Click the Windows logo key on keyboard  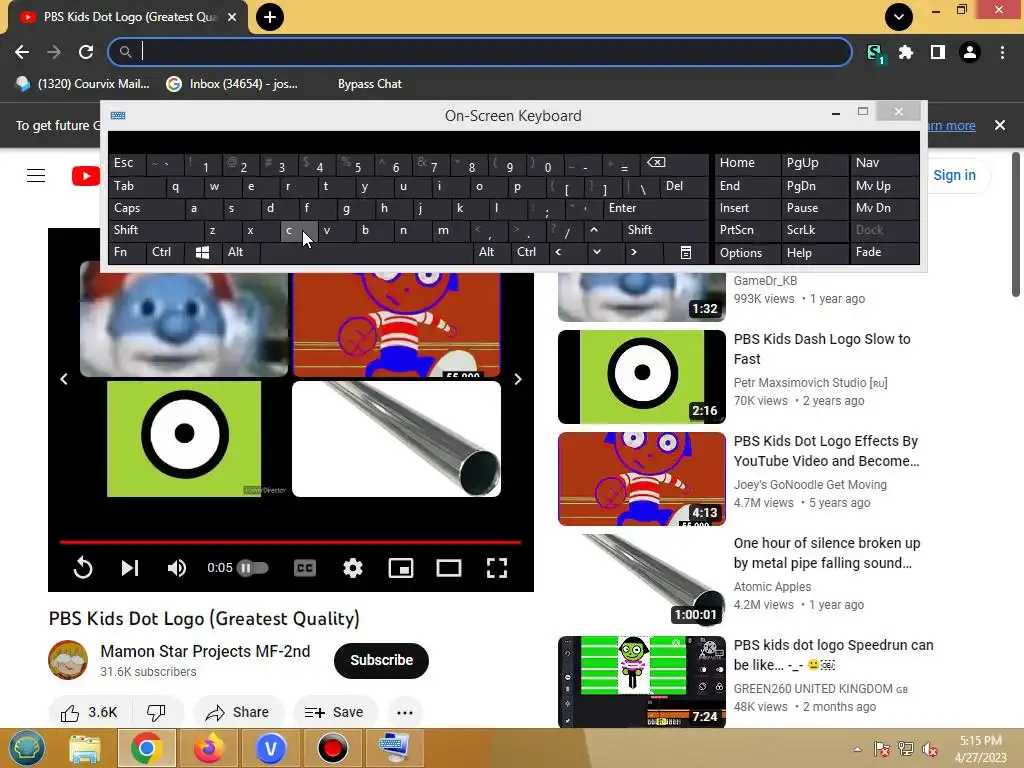(x=202, y=252)
